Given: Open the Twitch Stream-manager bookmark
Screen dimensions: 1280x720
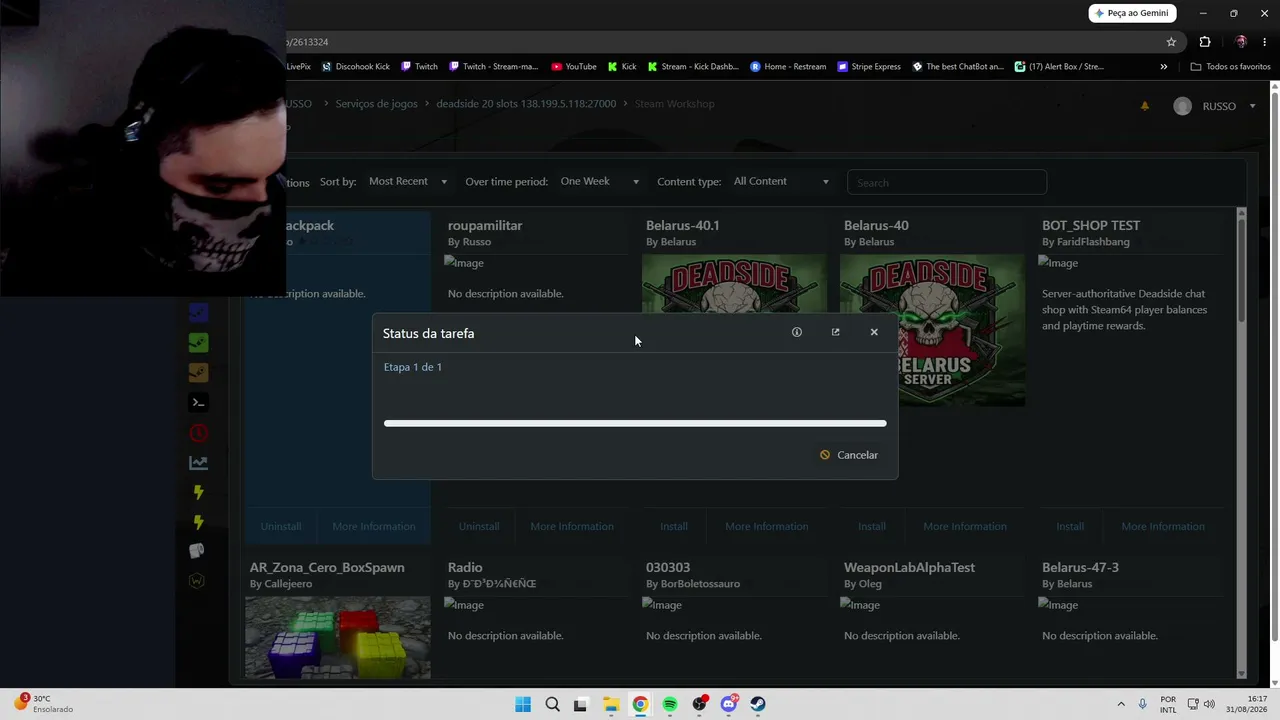Looking at the screenshot, I should click(x=494, y=67).
